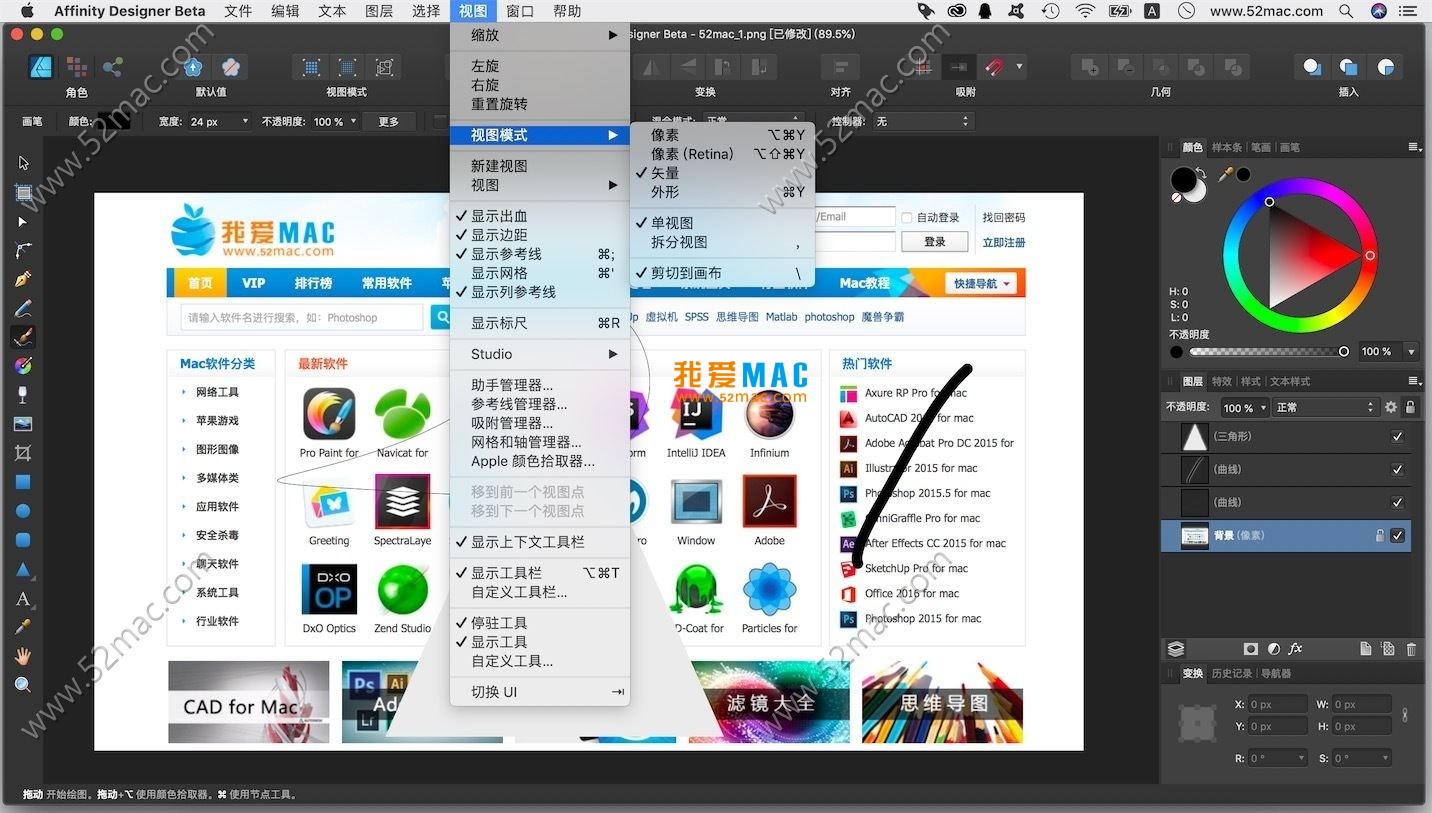Screen dimensions: 1432x813
Task: Switch to Export Persona
Action: point(112,67)
